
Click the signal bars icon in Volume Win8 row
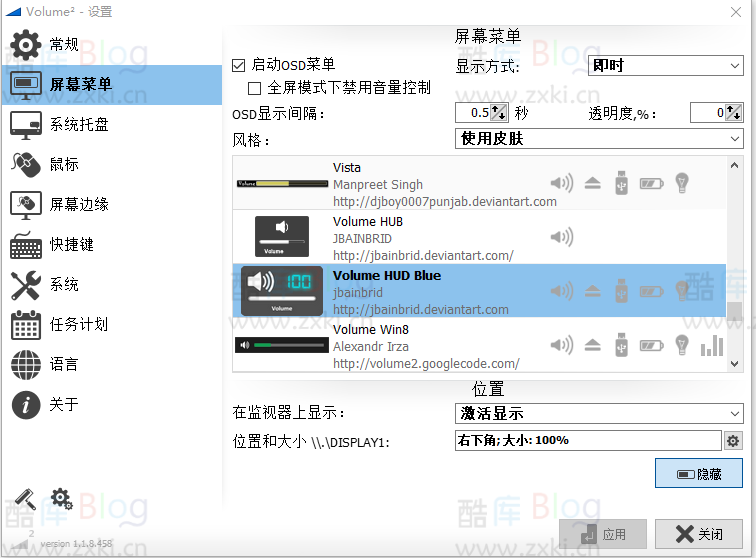click(x=712, y=345)
